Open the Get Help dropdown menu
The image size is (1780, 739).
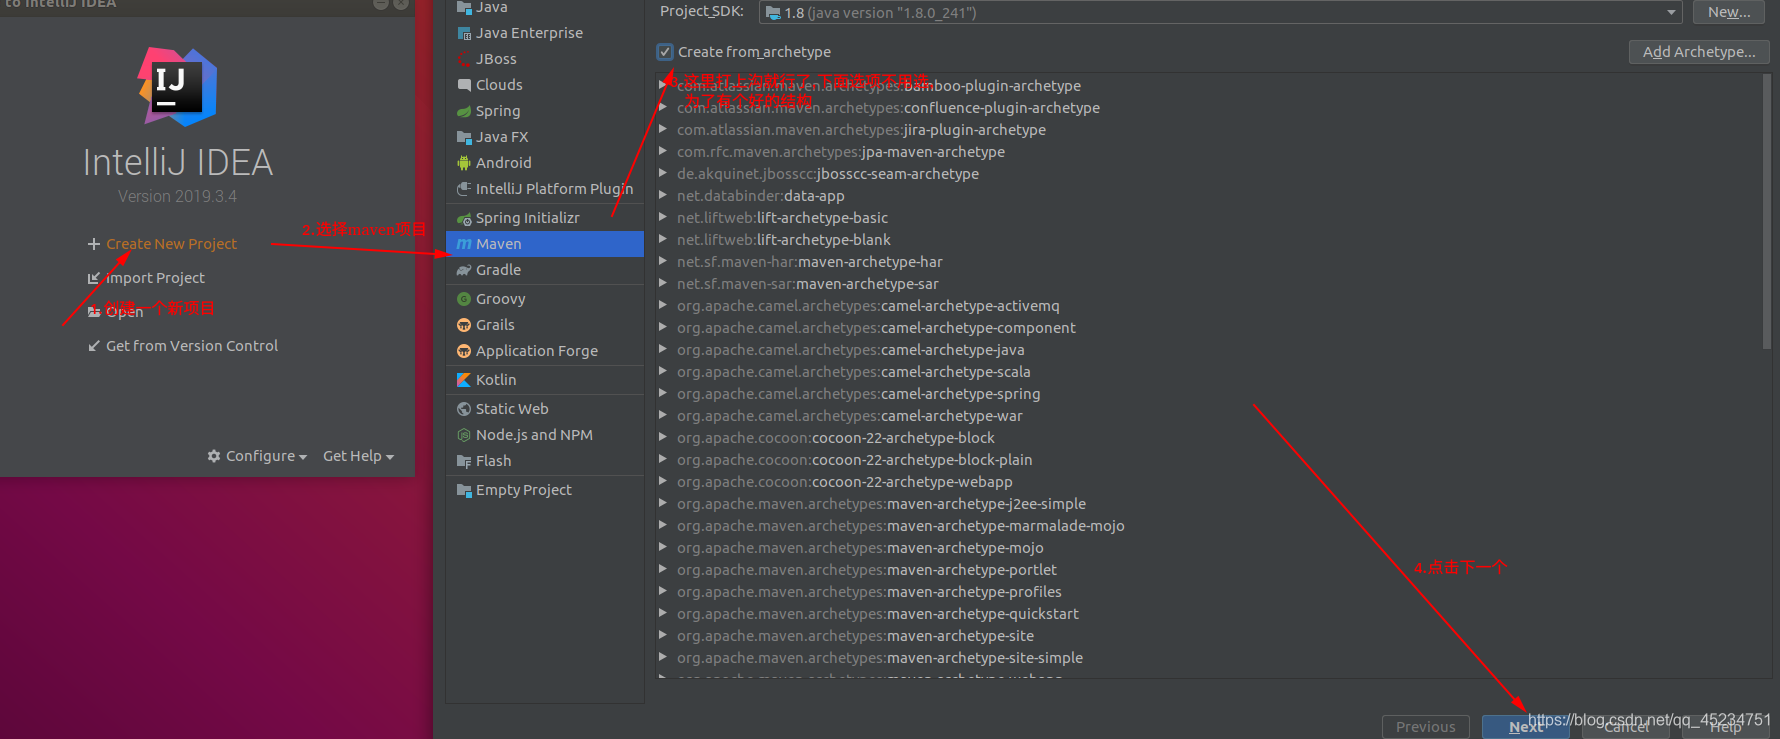(x=358, y=456)
